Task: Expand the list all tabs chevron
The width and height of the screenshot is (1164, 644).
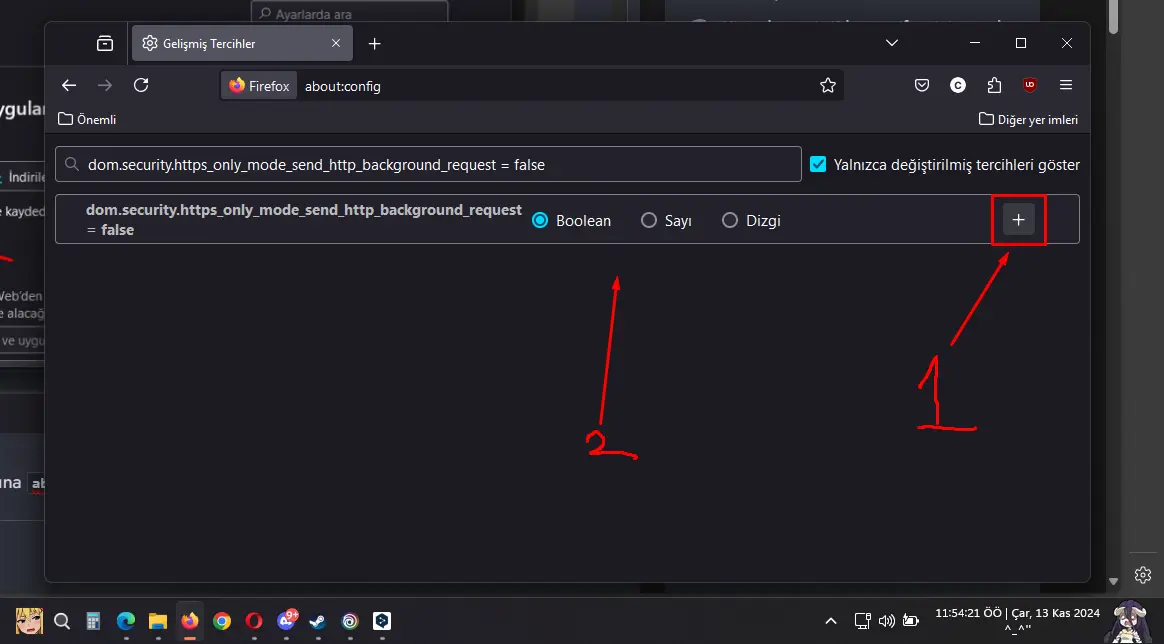Action: pos(892,43)
